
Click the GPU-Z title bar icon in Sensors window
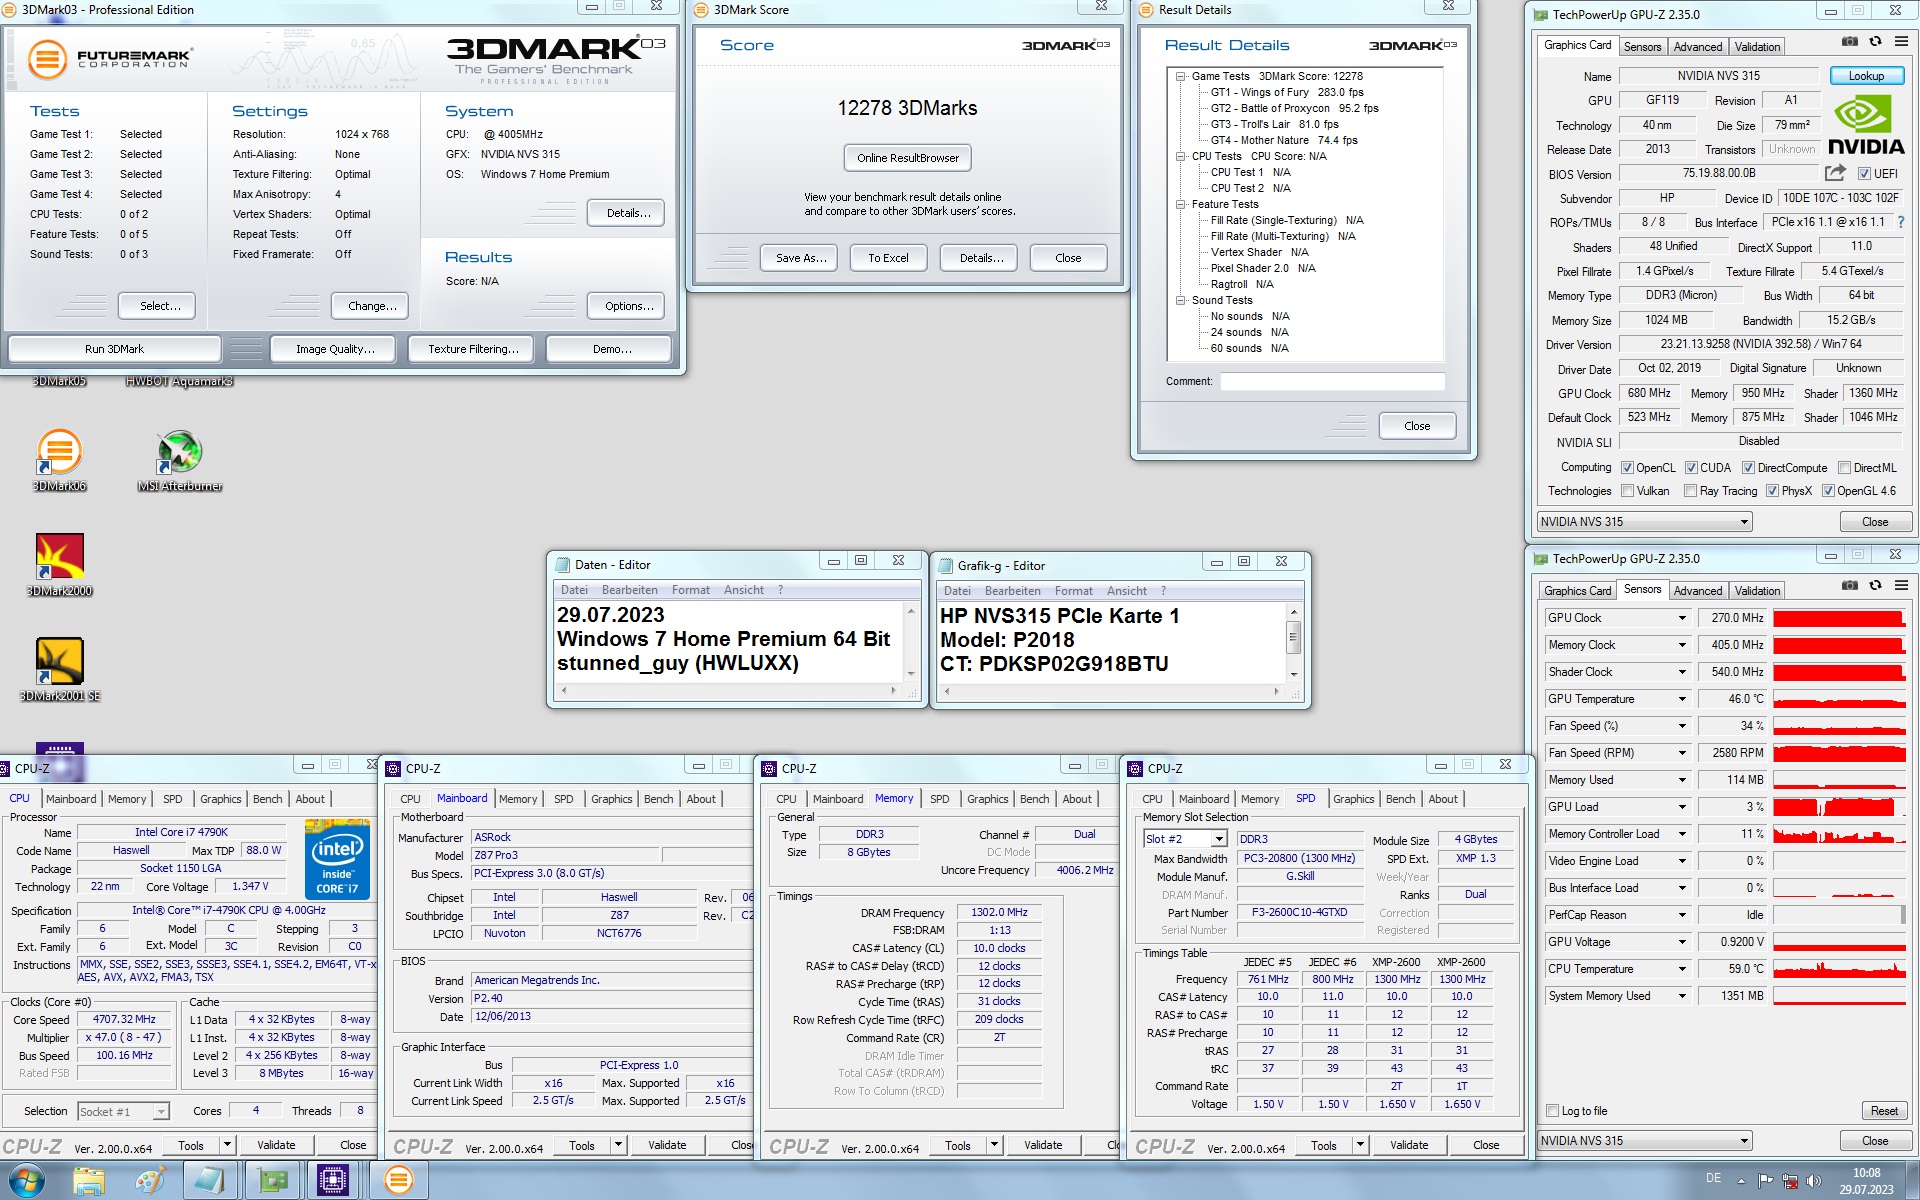[1541, 559]
